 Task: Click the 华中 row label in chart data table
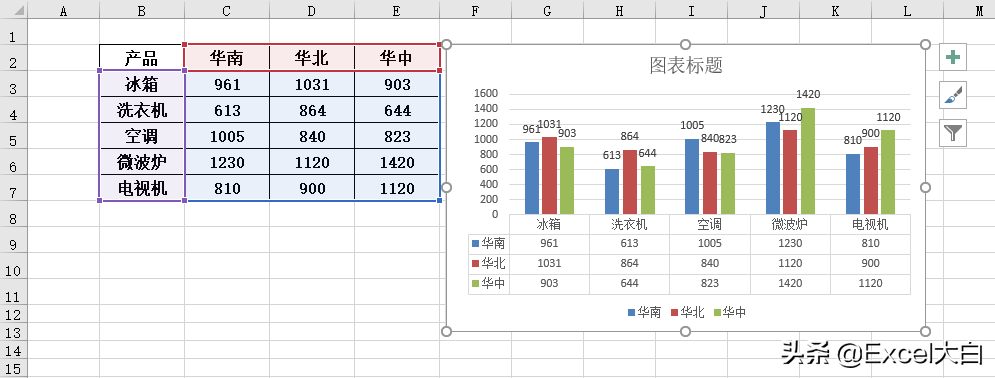pyautogui.click(x=488, y=284)
